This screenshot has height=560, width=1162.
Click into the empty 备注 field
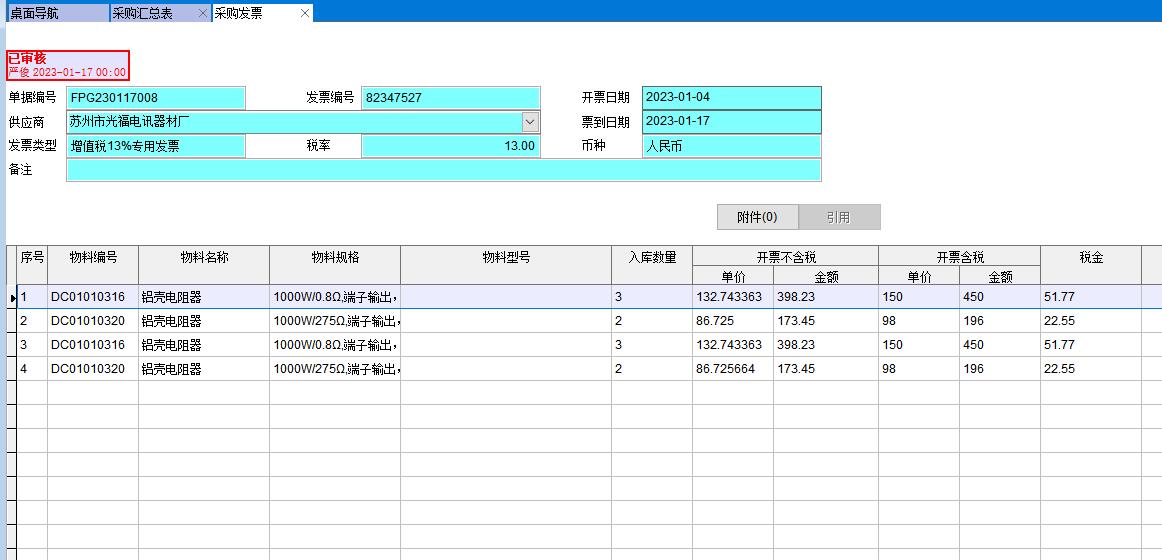pos(443,170)
